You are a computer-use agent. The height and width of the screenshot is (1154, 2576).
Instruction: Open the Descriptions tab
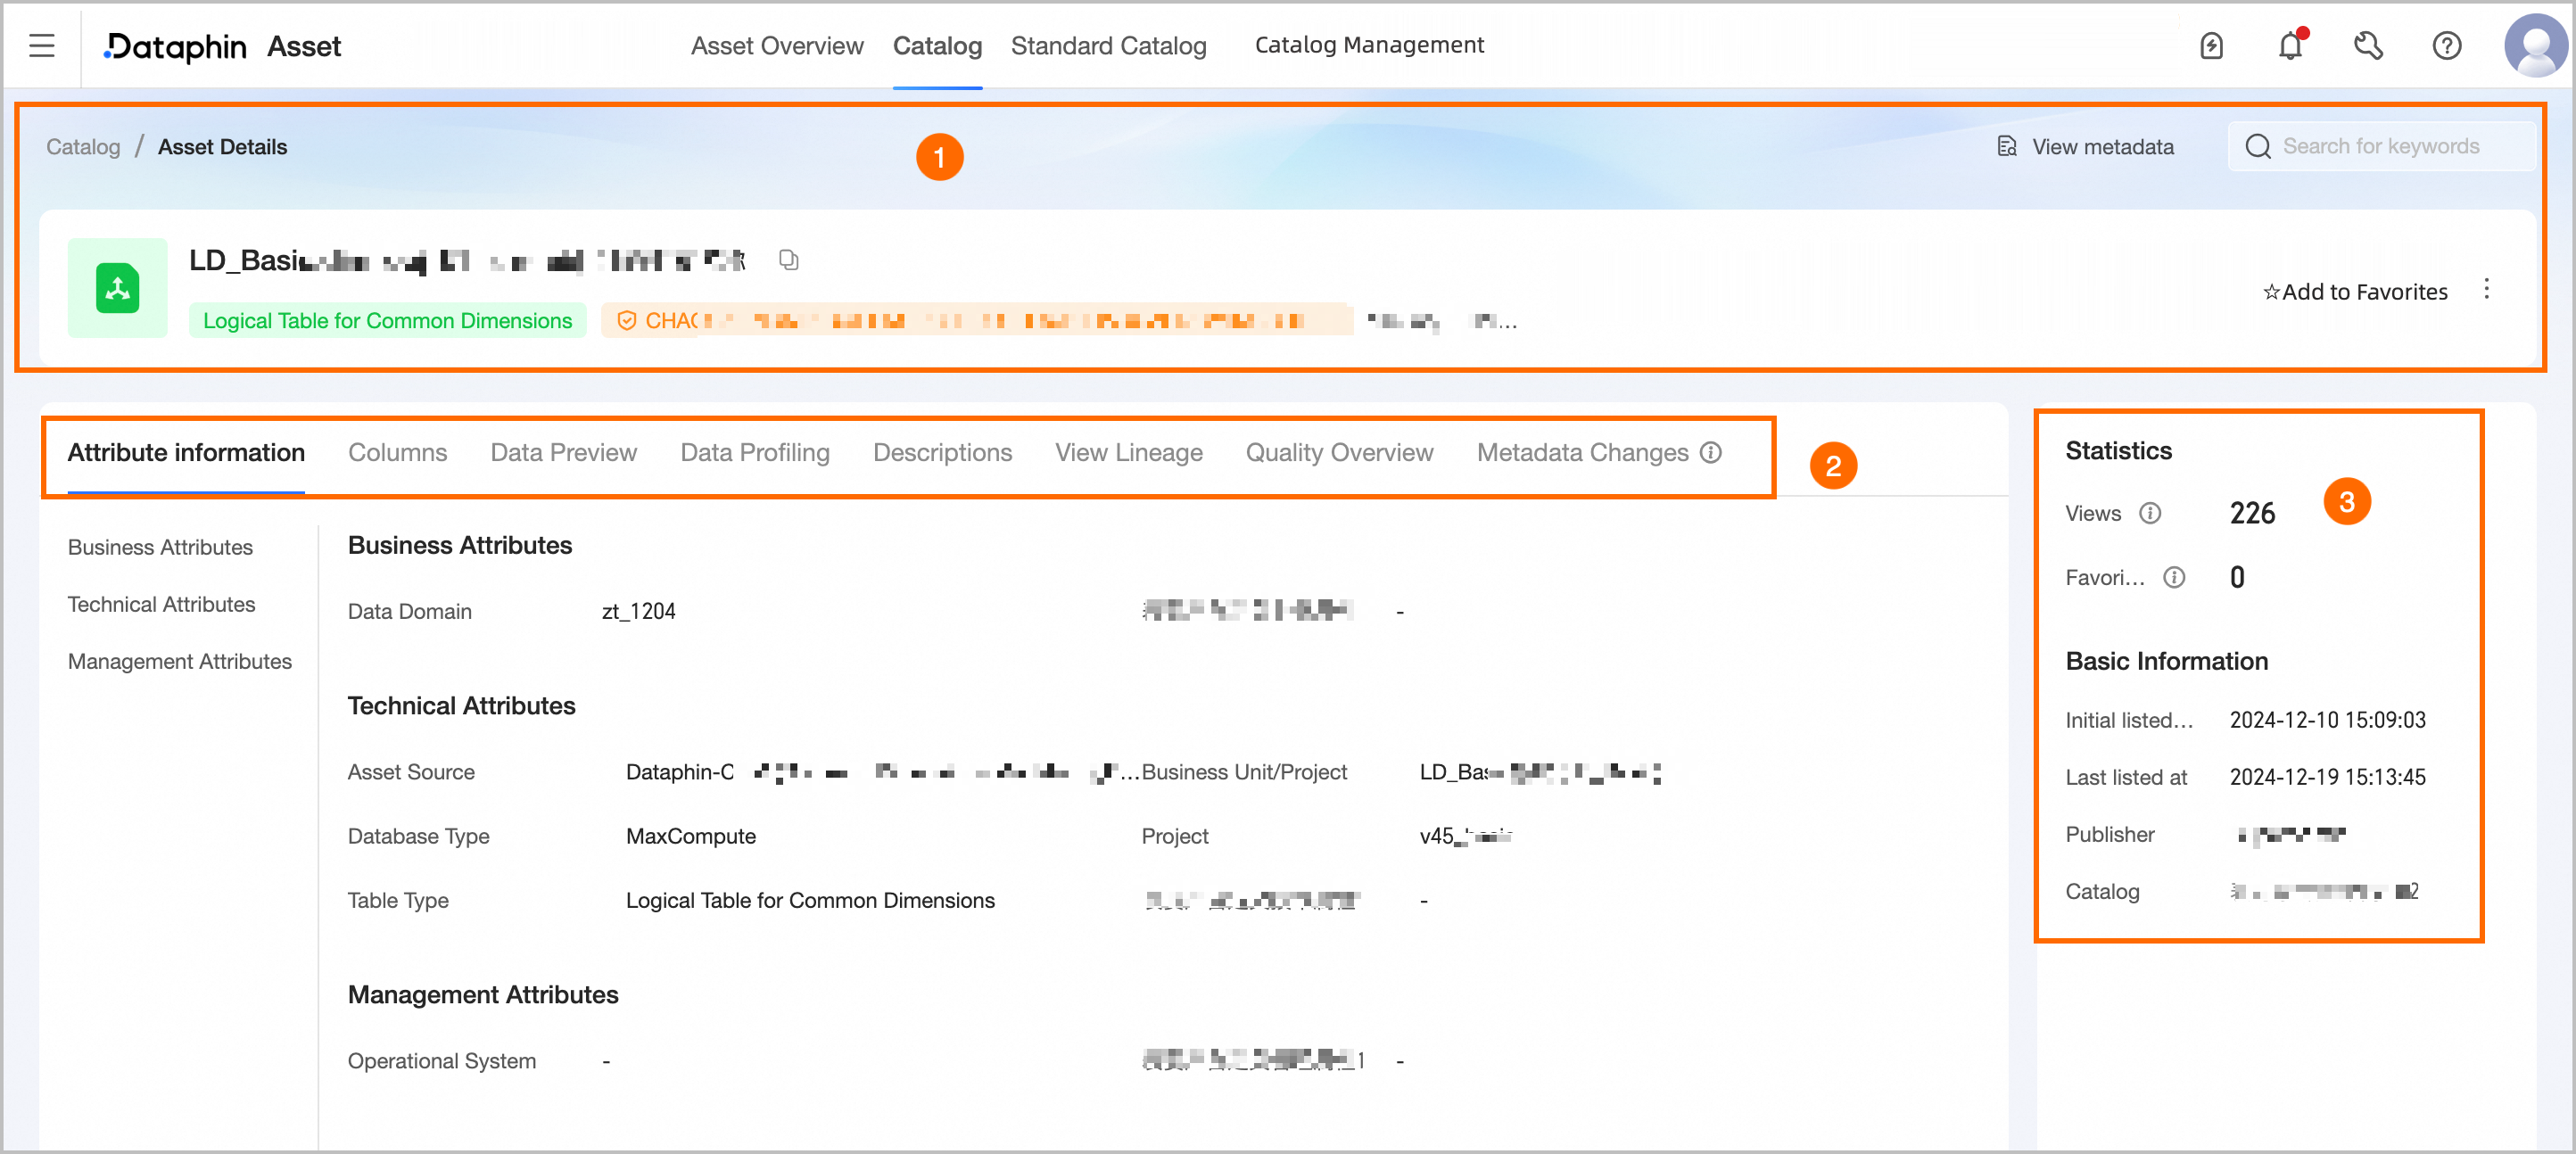pyautogui.click(x=942, y=453)
